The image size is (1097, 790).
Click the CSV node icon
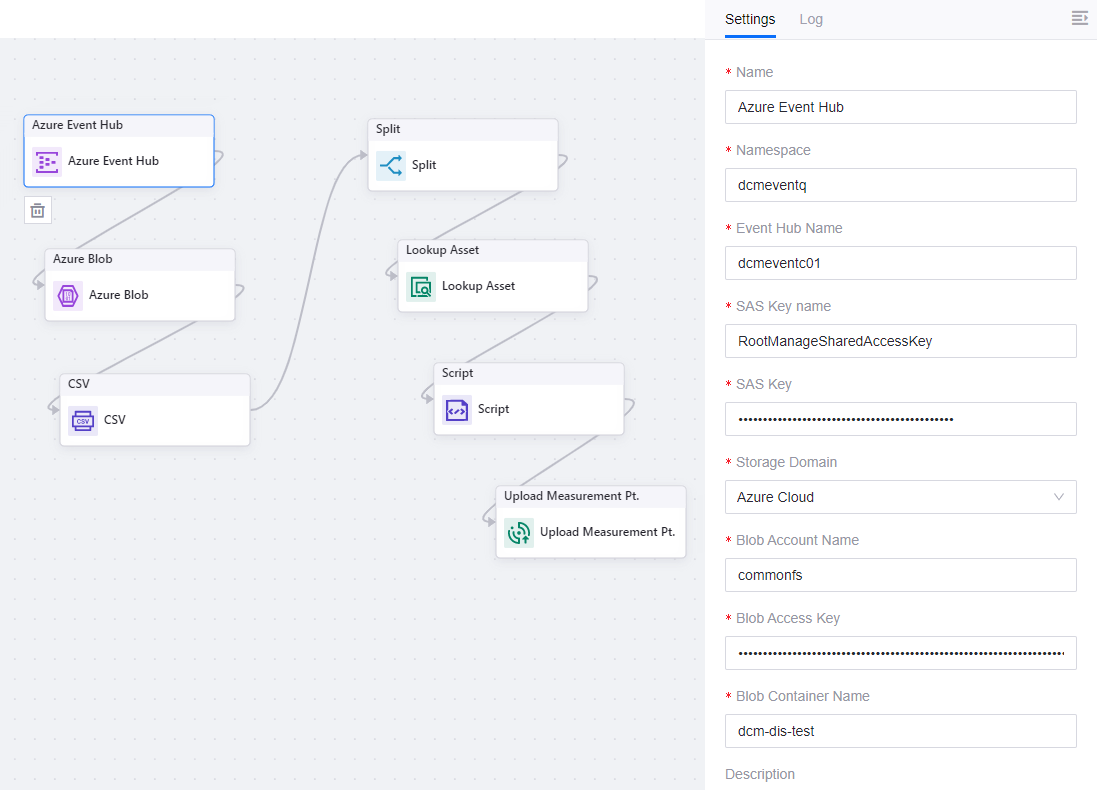(x=83, y=420)
